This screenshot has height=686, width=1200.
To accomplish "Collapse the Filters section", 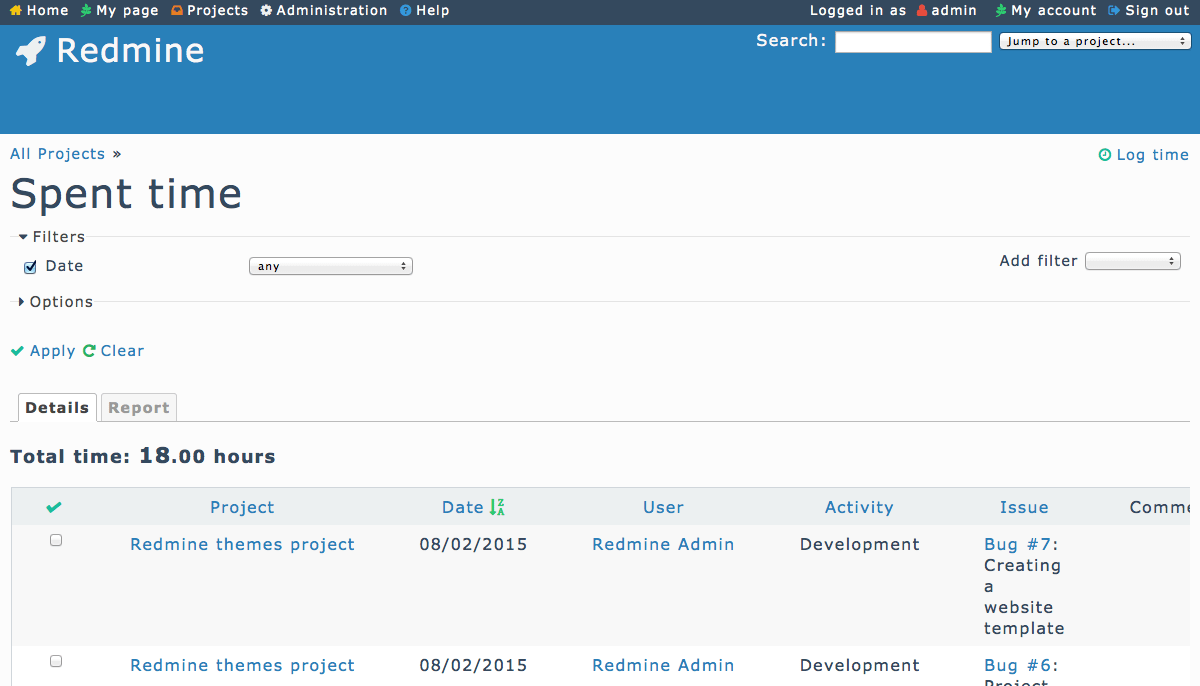I will 52,237.
